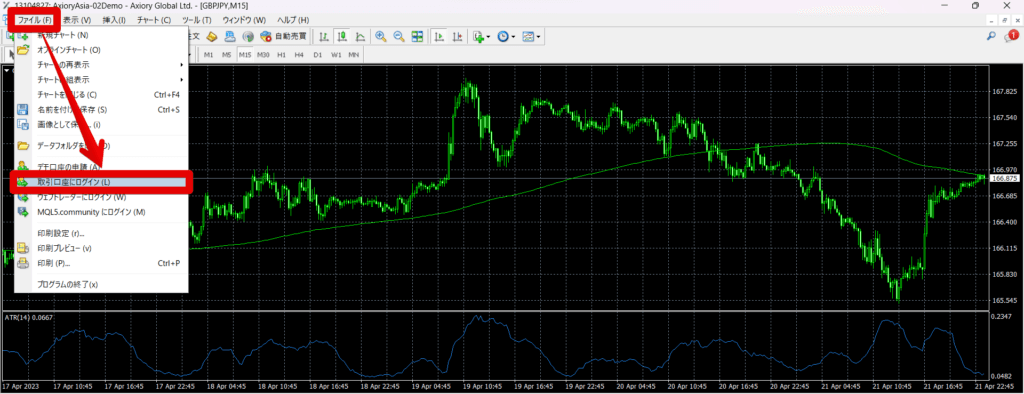This screenshot has height=394, width=1024.
Task: Open the notifications chat icon with red badge
Action: tap(1011, 37)
